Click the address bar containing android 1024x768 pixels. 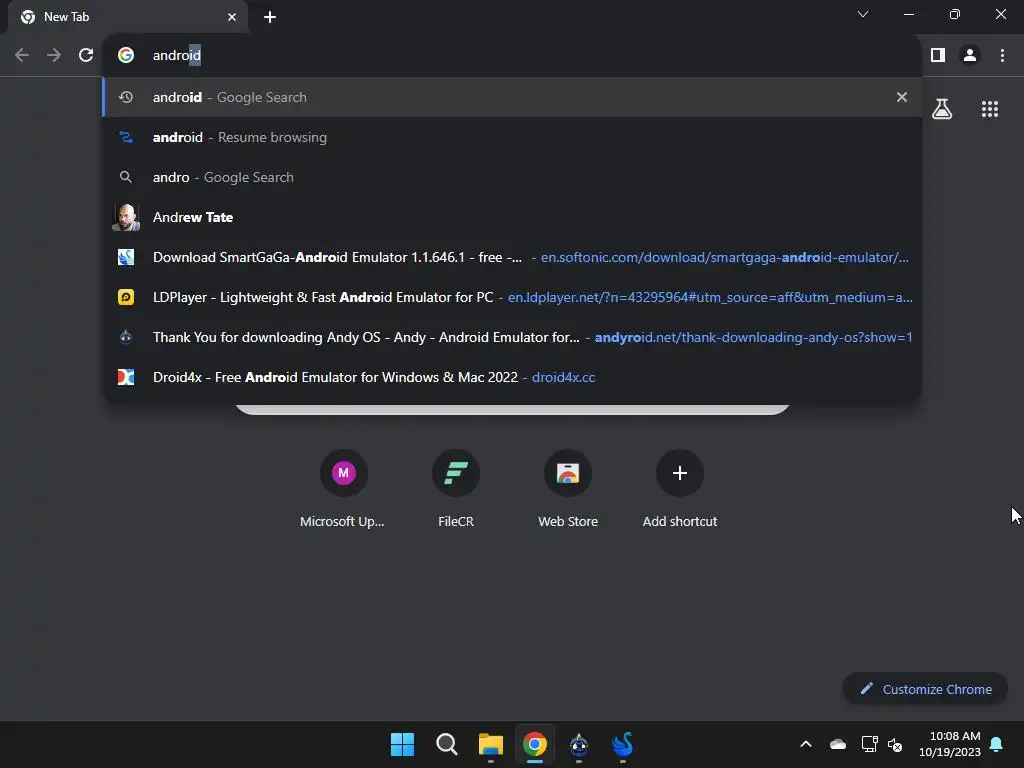click(512, 55)
